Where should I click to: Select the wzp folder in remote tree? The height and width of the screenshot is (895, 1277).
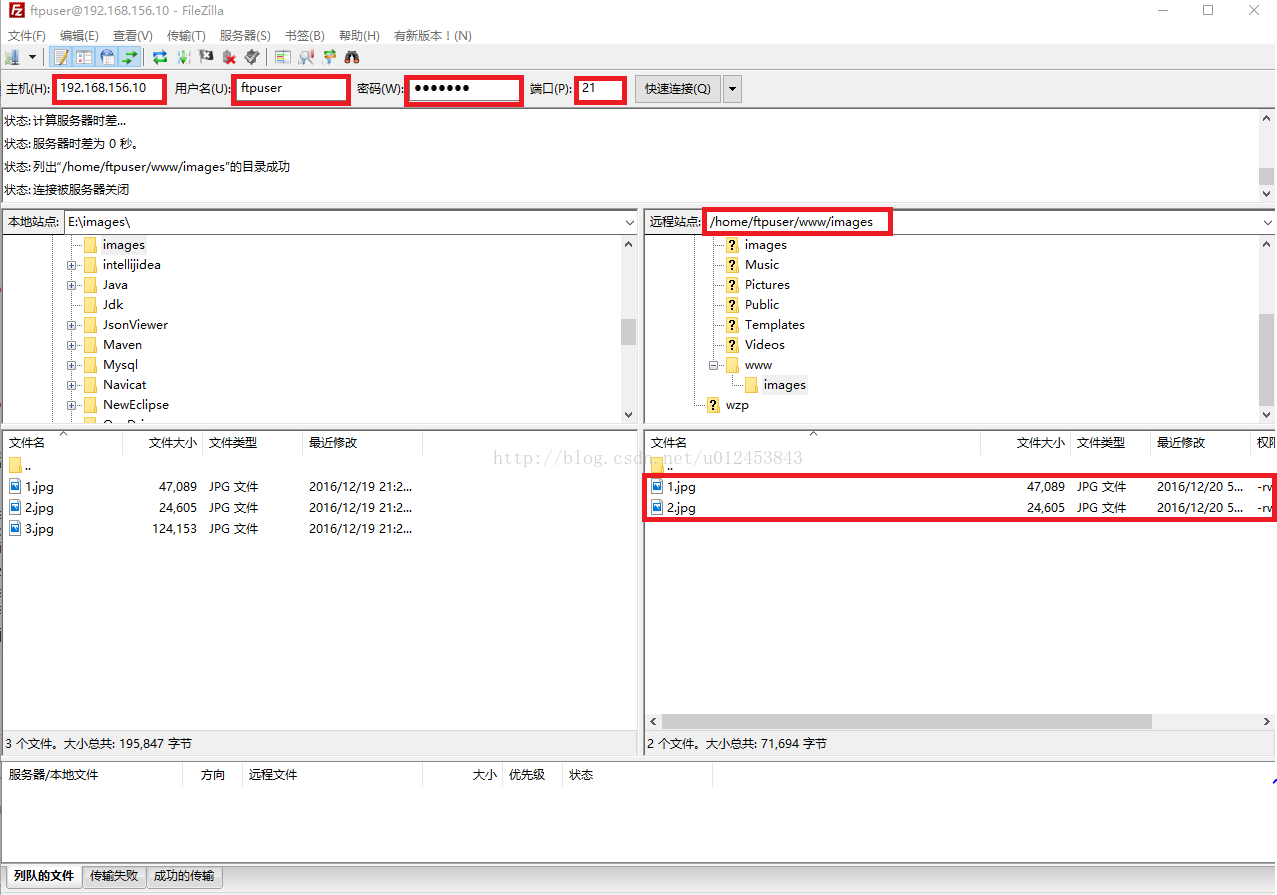[737, 405]
